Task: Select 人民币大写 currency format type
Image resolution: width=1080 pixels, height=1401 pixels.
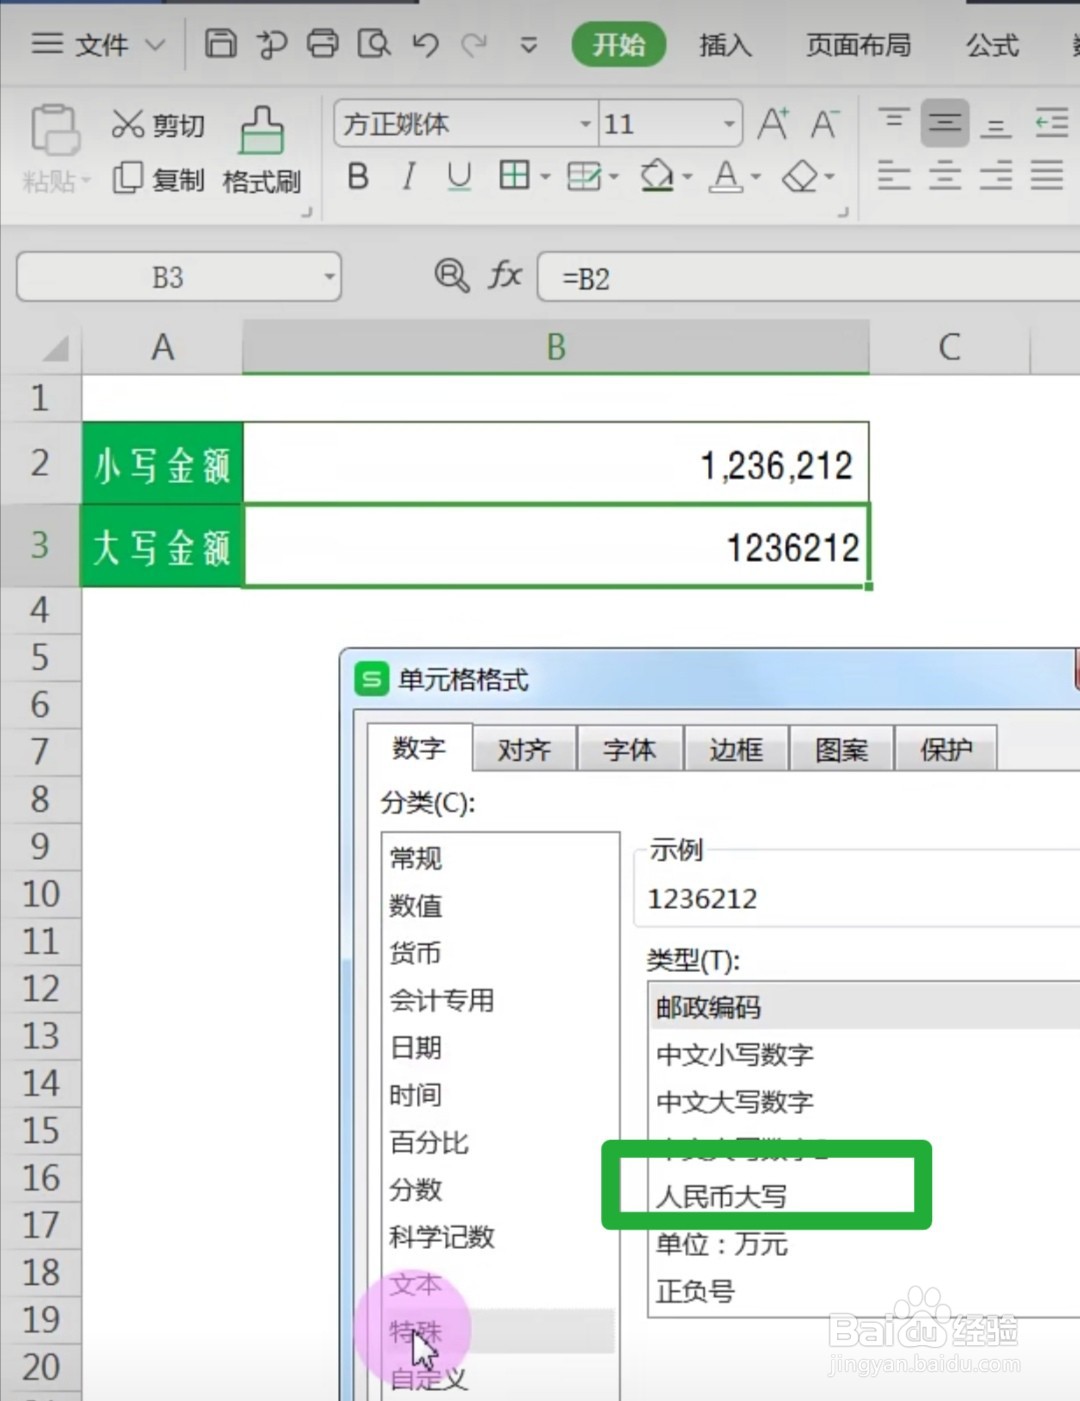Action: [723, 1196]
